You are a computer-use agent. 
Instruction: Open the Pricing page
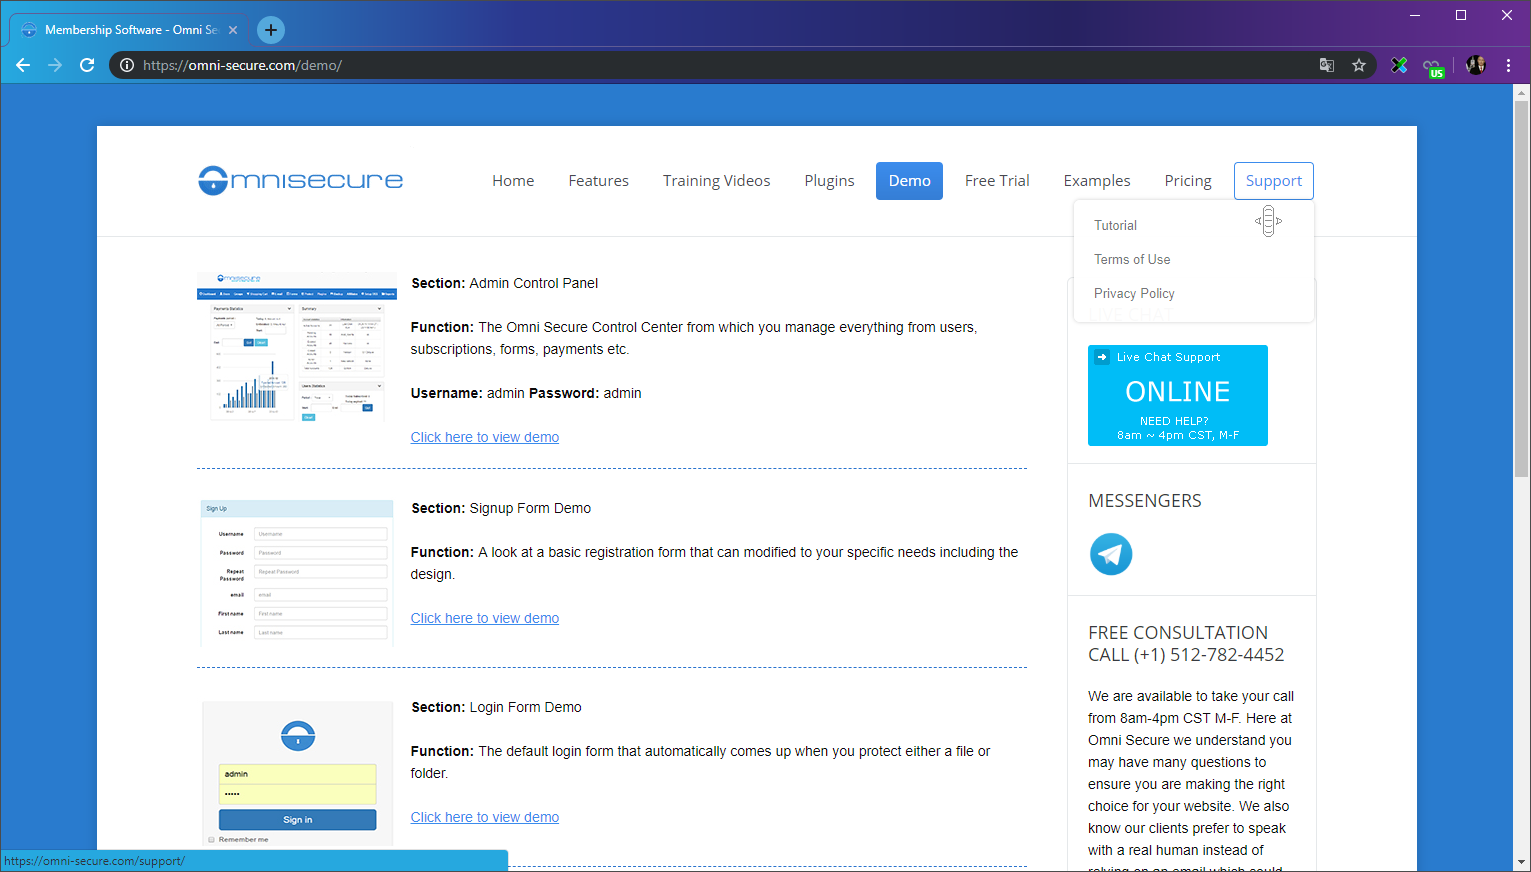pyautogui.click(x=1188, y=181)
